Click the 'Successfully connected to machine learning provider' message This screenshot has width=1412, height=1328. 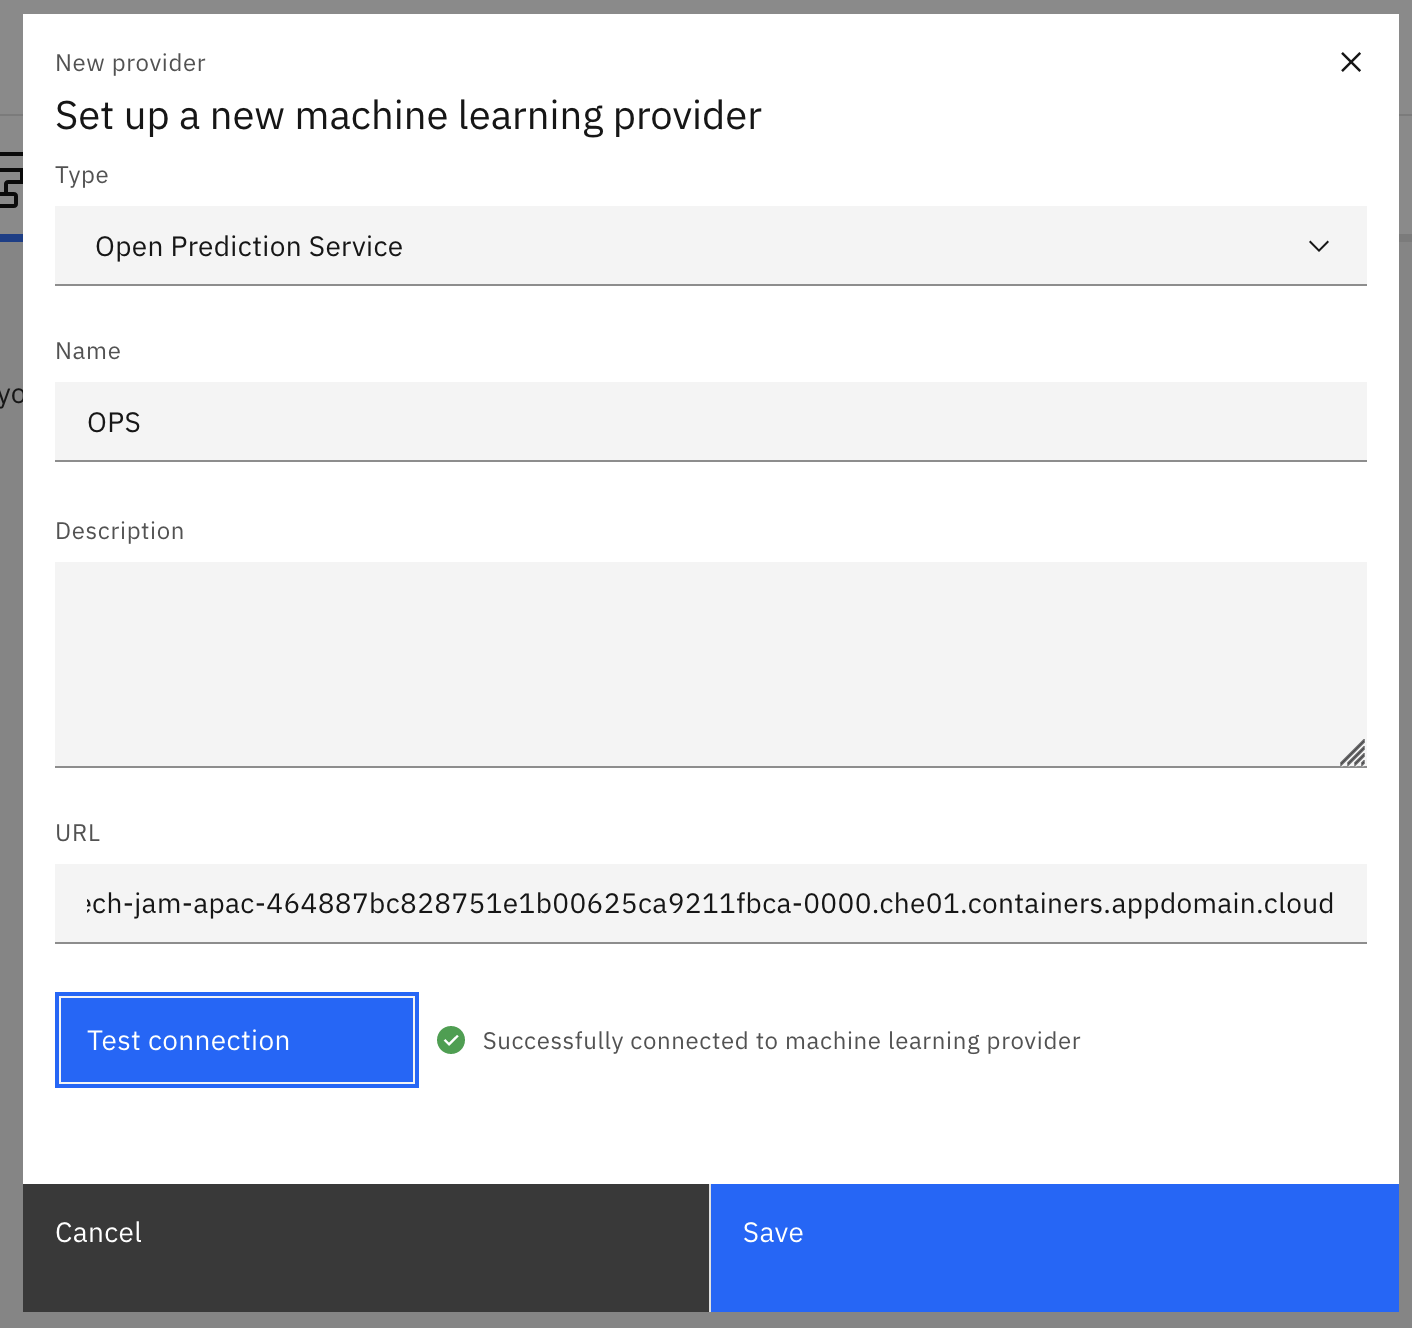click(781, 1041)
